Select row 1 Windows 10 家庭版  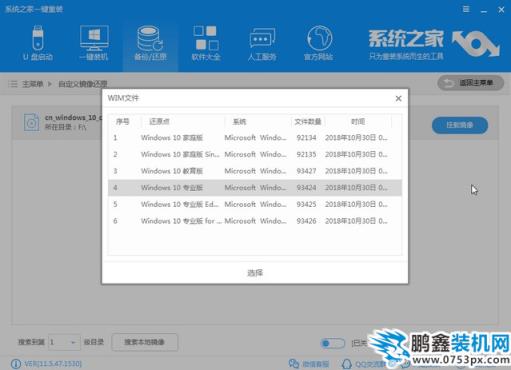[255, 138]
